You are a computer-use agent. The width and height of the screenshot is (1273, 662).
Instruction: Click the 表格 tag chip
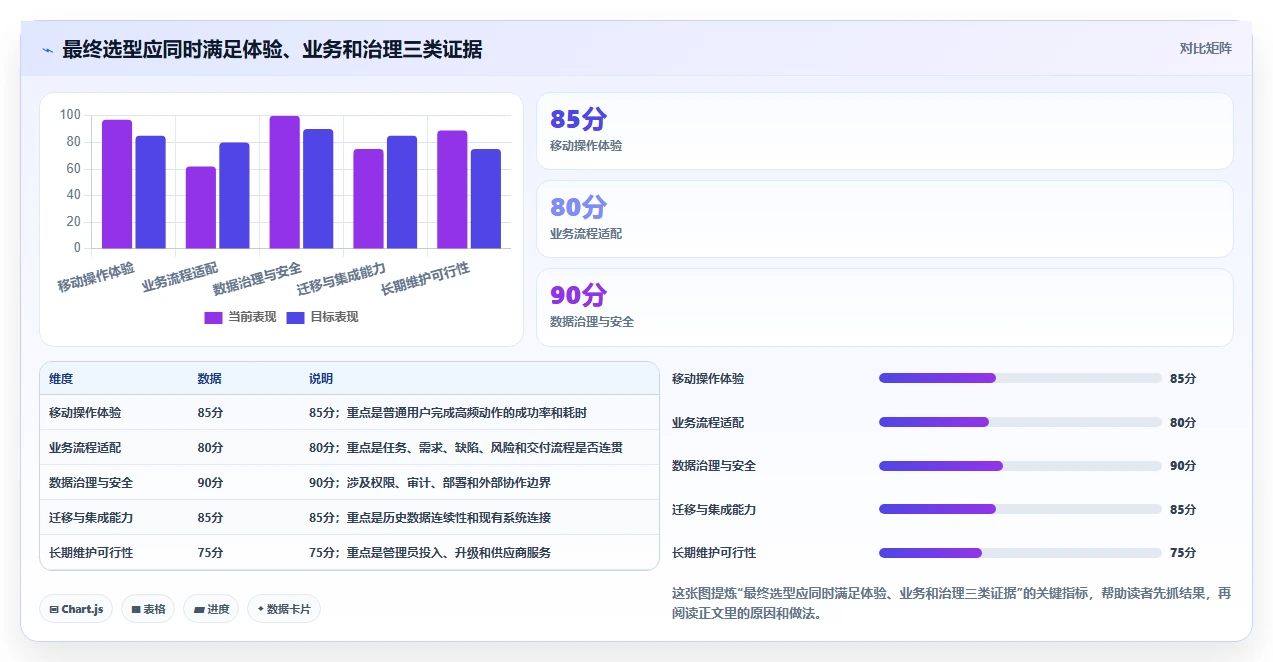148,609
